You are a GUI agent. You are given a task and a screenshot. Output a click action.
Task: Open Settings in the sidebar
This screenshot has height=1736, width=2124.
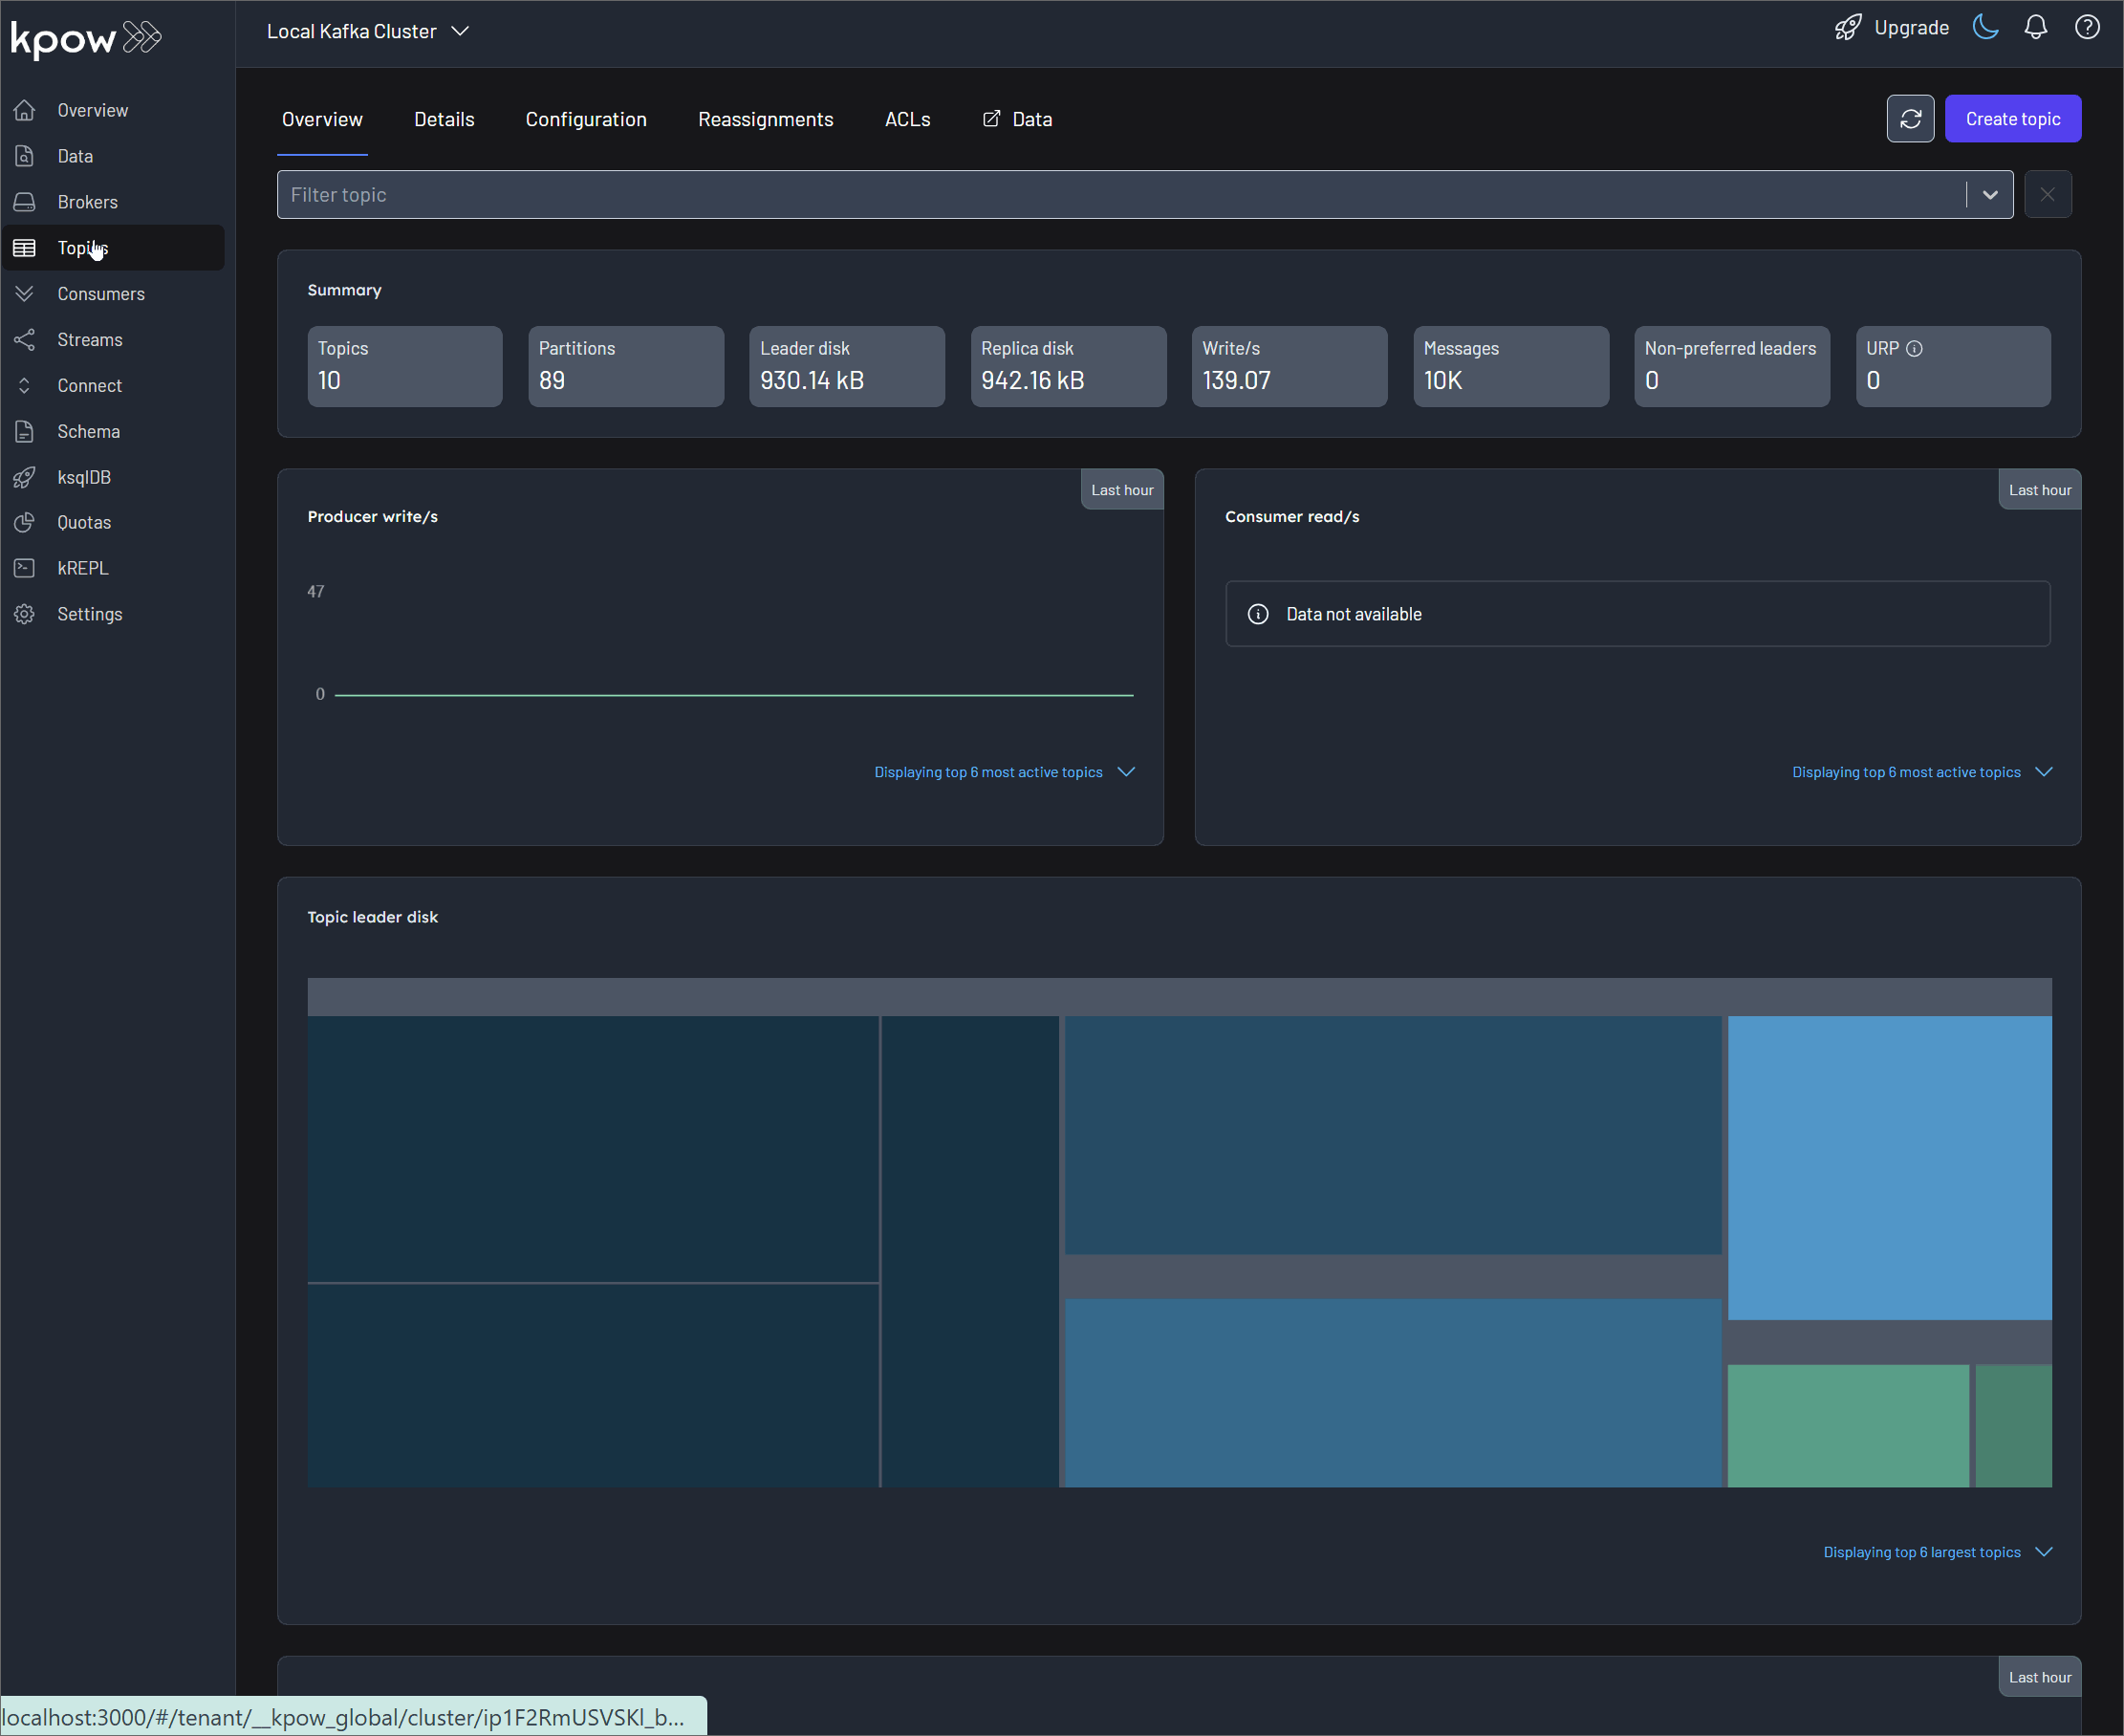(90, 614)
